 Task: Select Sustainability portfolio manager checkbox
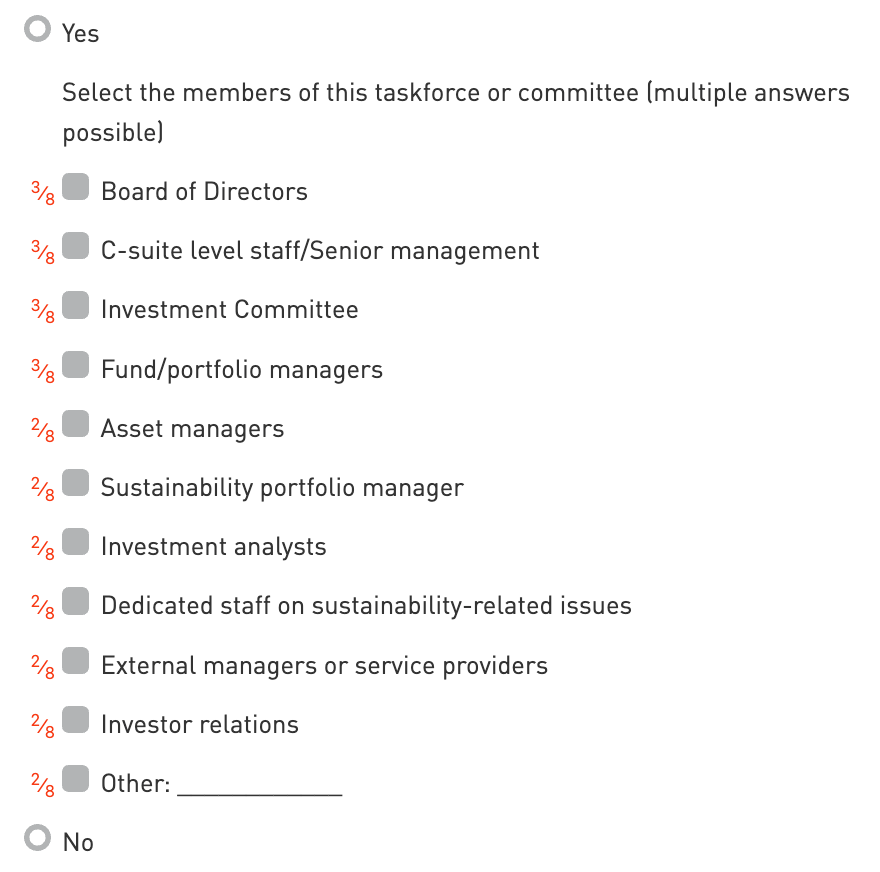76,484
